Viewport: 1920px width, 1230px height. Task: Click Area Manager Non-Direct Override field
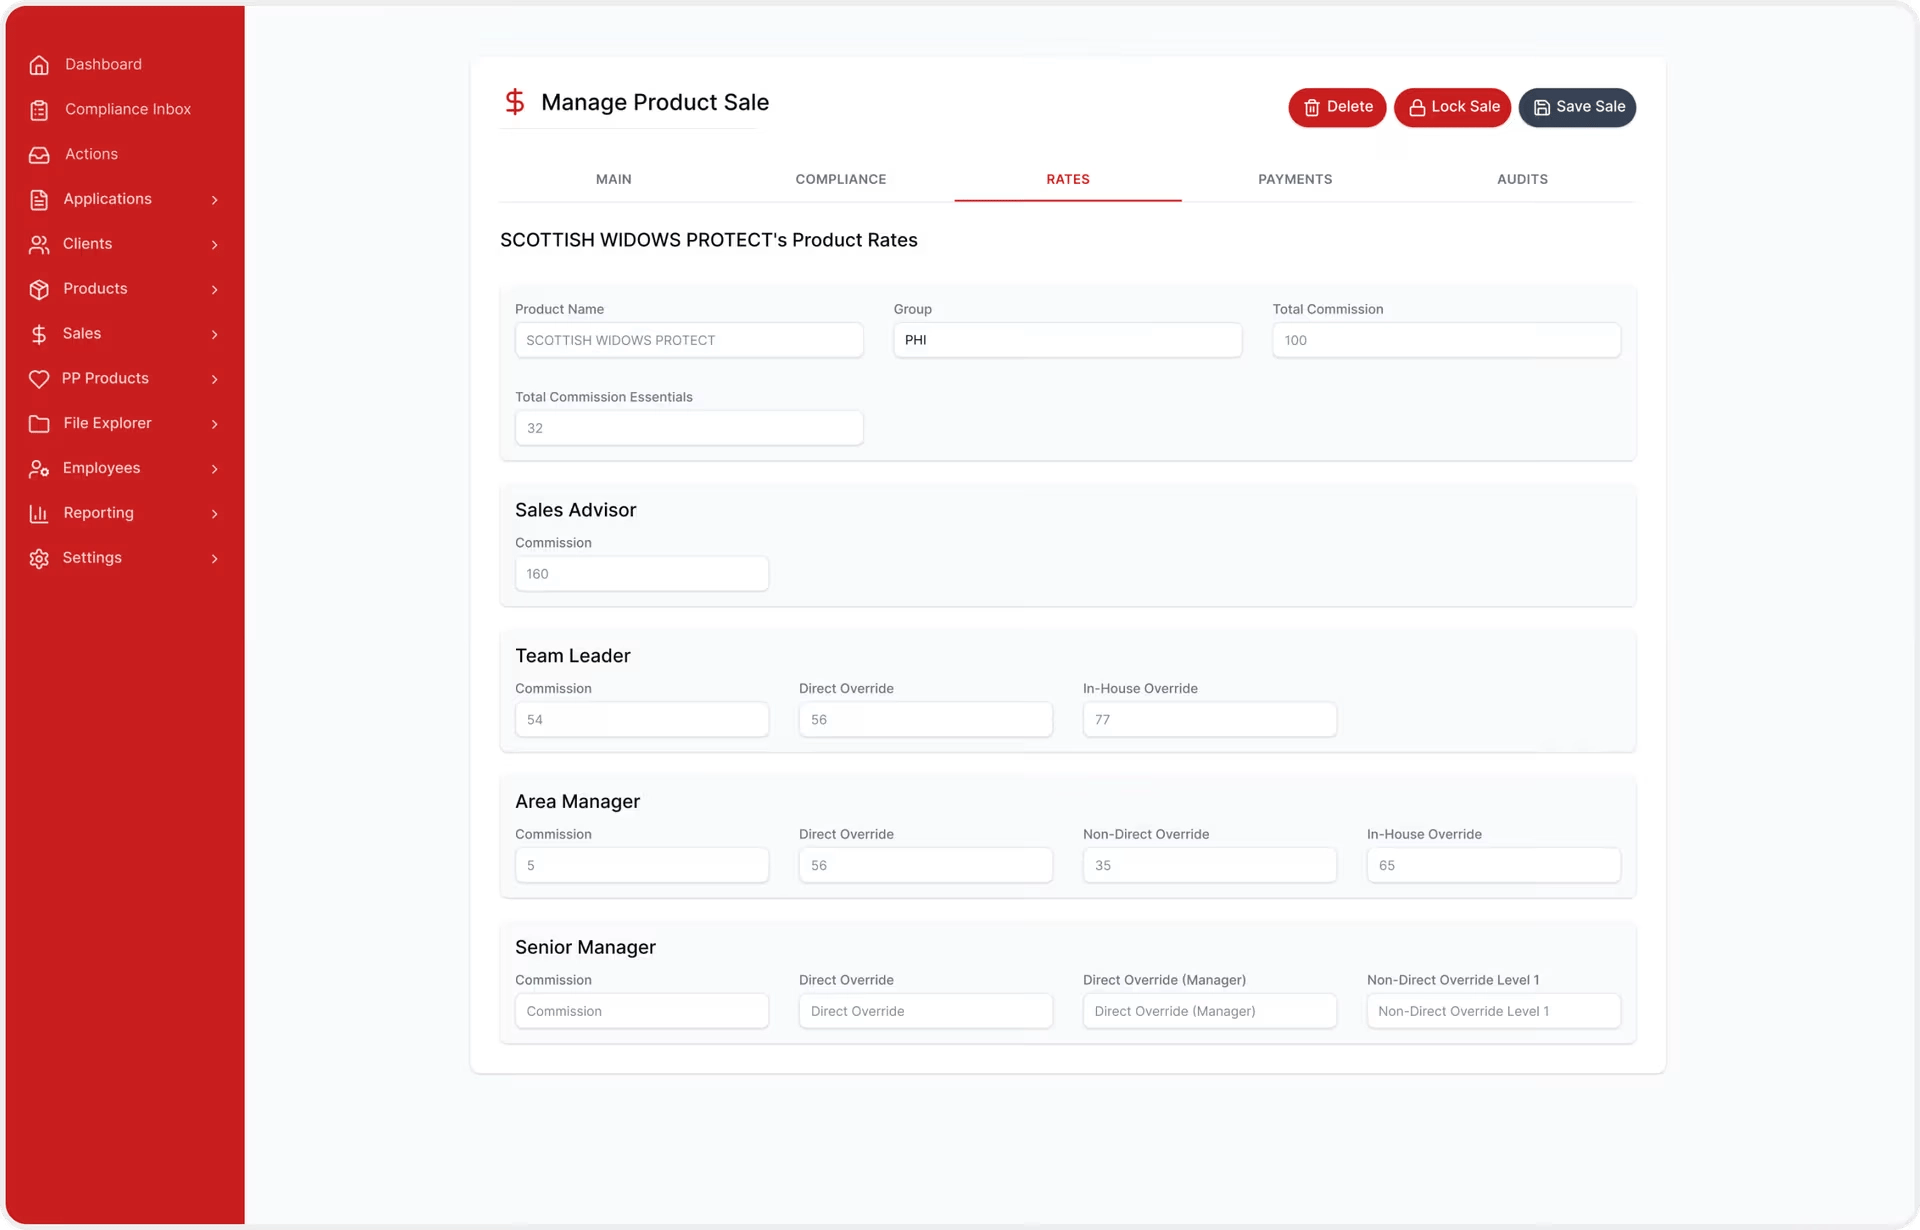tap(1210, 866)
